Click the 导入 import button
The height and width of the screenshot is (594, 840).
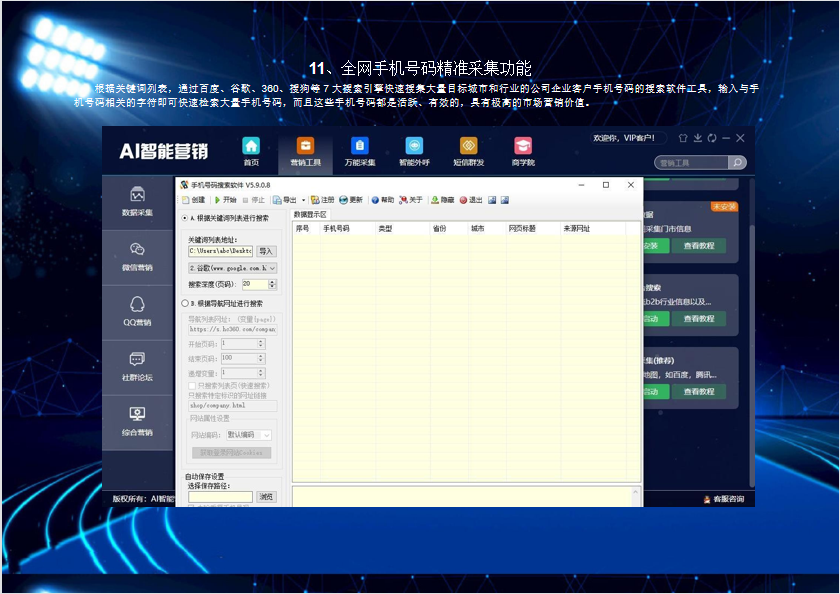tap(266, 251)
